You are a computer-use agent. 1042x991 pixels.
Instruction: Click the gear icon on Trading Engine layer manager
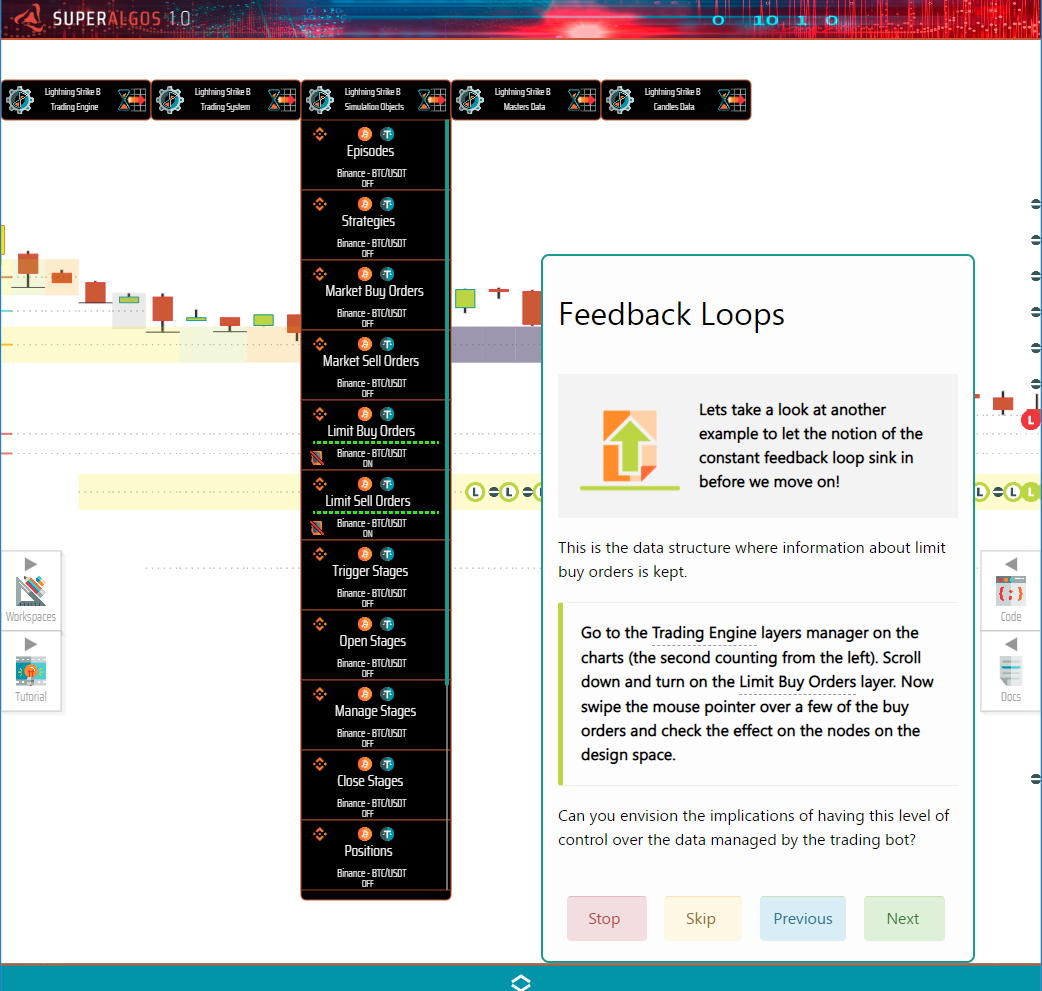click(x=19, y=99)
